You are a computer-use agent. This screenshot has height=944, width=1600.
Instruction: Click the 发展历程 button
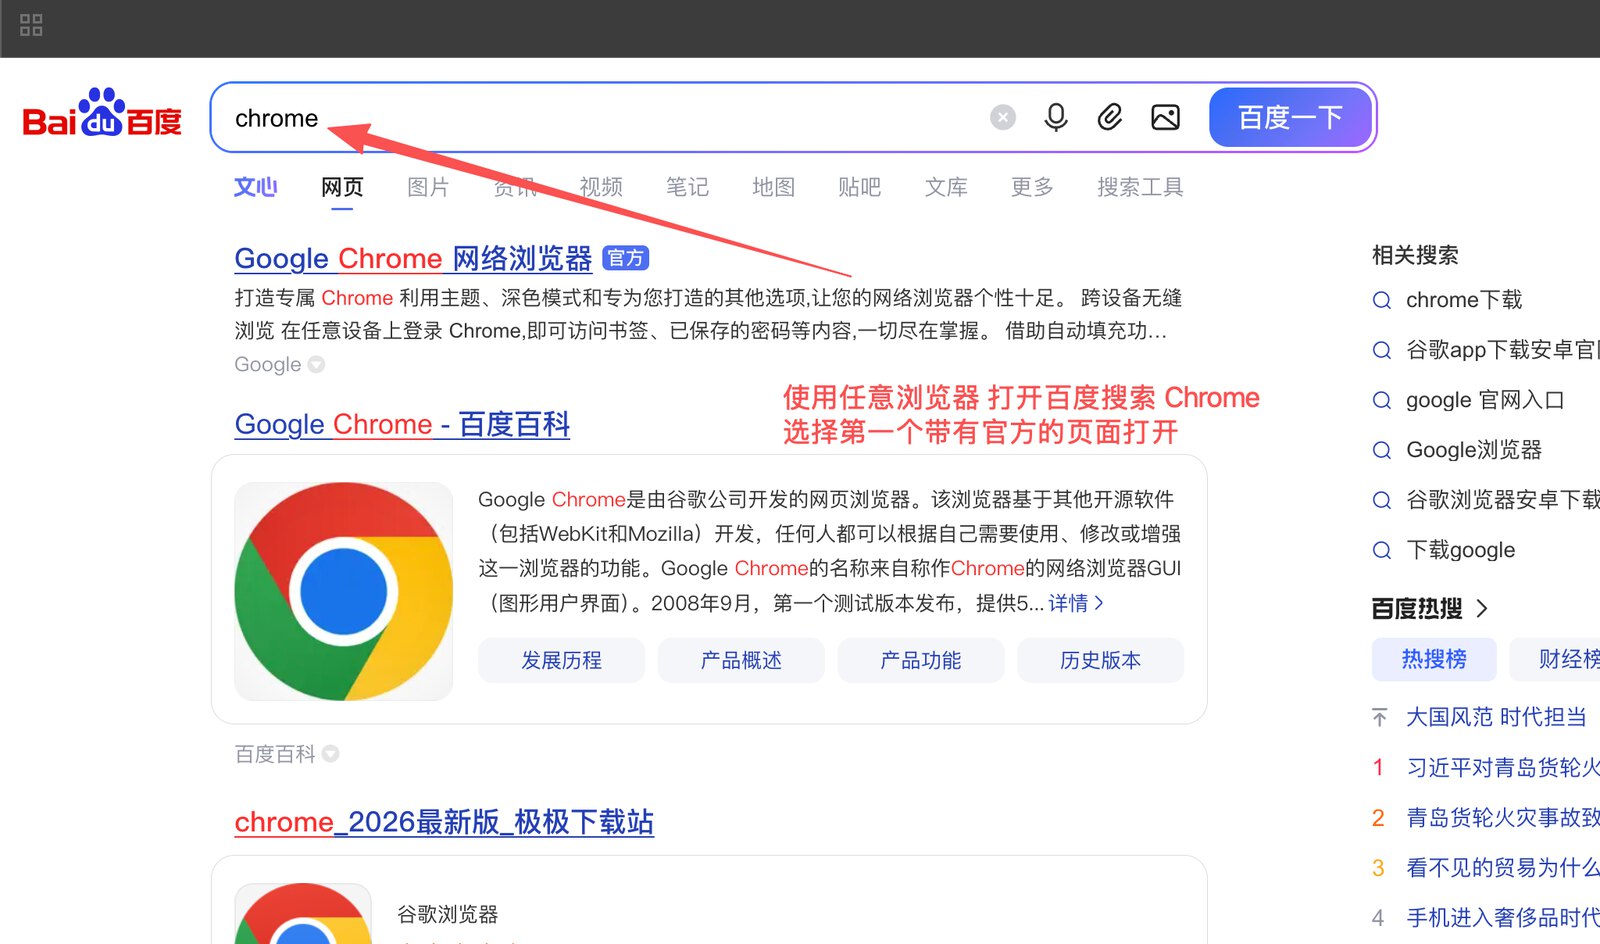561,660
